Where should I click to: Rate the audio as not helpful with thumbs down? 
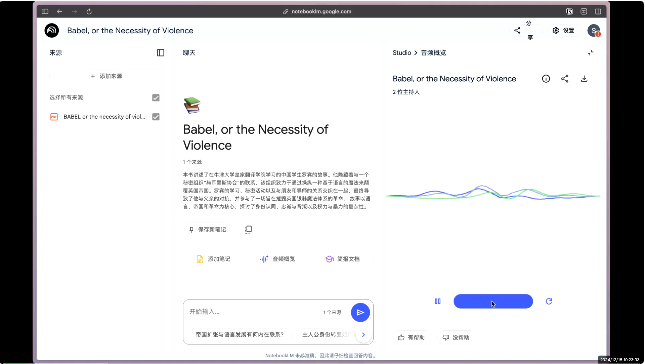tap(456, 337)
